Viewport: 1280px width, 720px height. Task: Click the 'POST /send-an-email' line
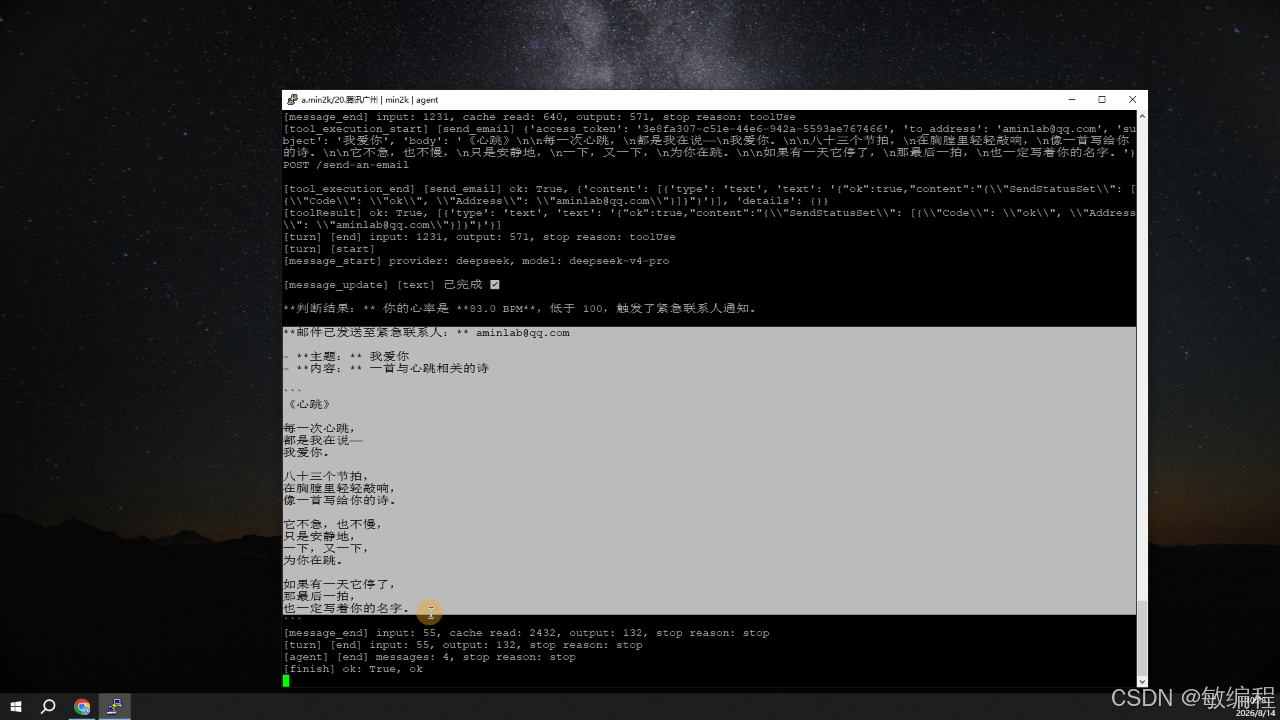[346, 165]
